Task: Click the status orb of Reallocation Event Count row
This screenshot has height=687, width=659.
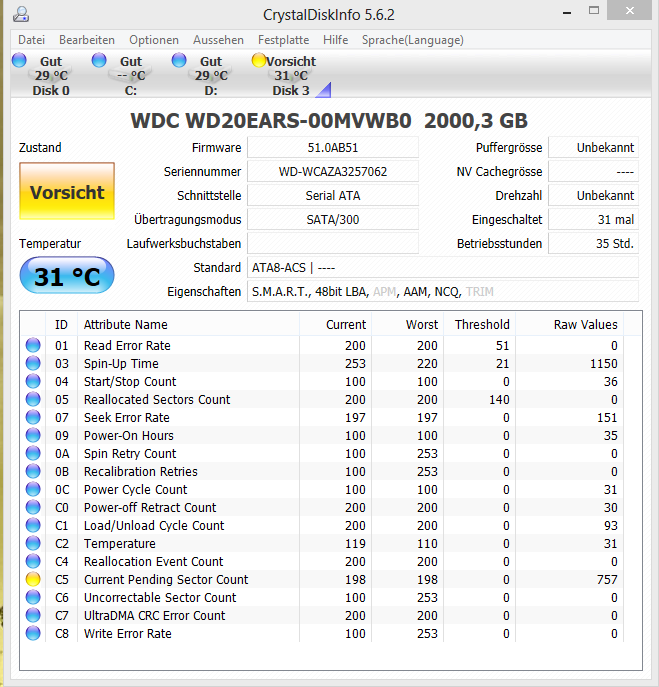Action: 33,561
